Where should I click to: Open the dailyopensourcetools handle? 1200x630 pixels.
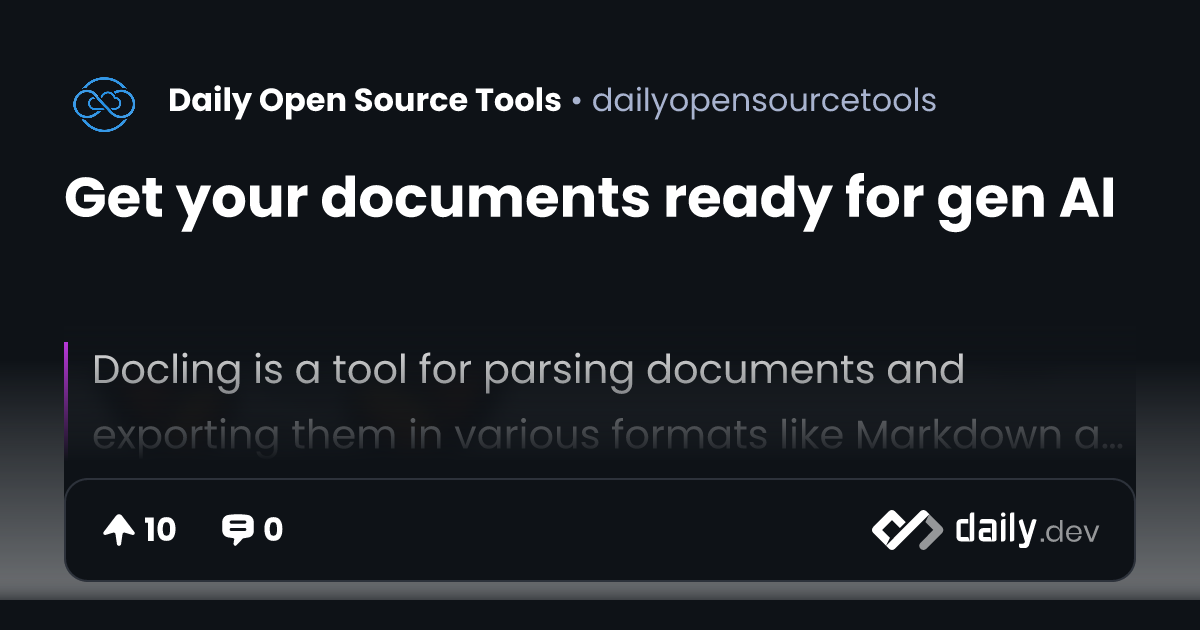point(765,101)
